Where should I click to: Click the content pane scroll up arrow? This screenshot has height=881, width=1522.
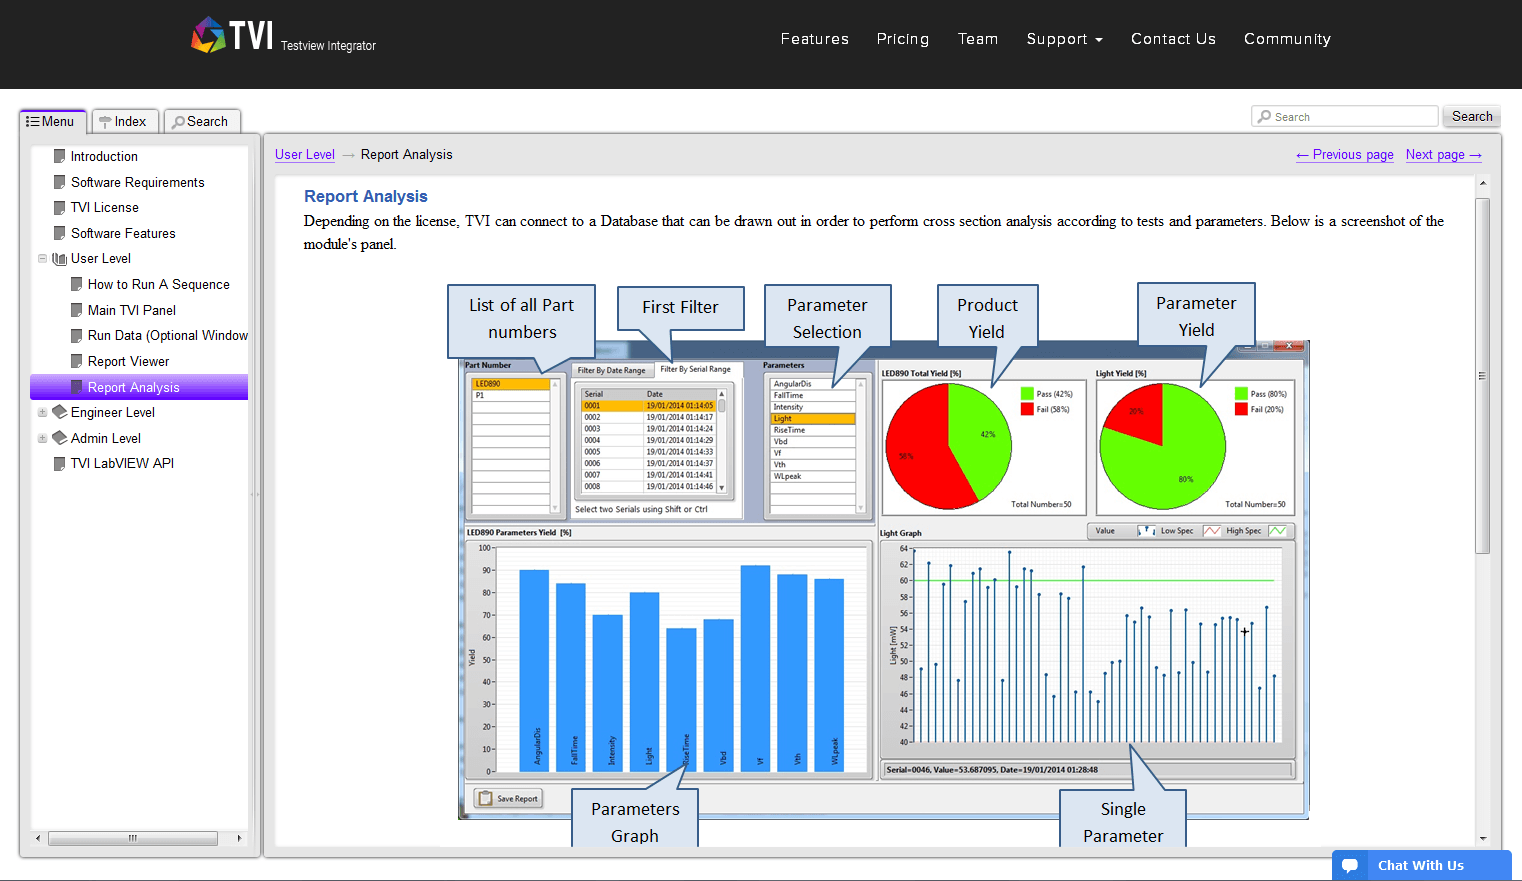coord(1483,184)
